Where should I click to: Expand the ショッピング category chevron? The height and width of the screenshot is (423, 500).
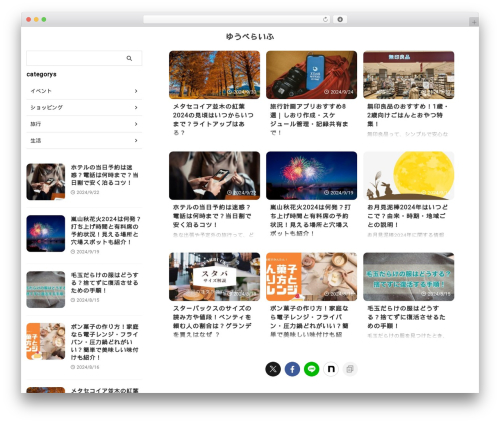(x=136, y=107)
